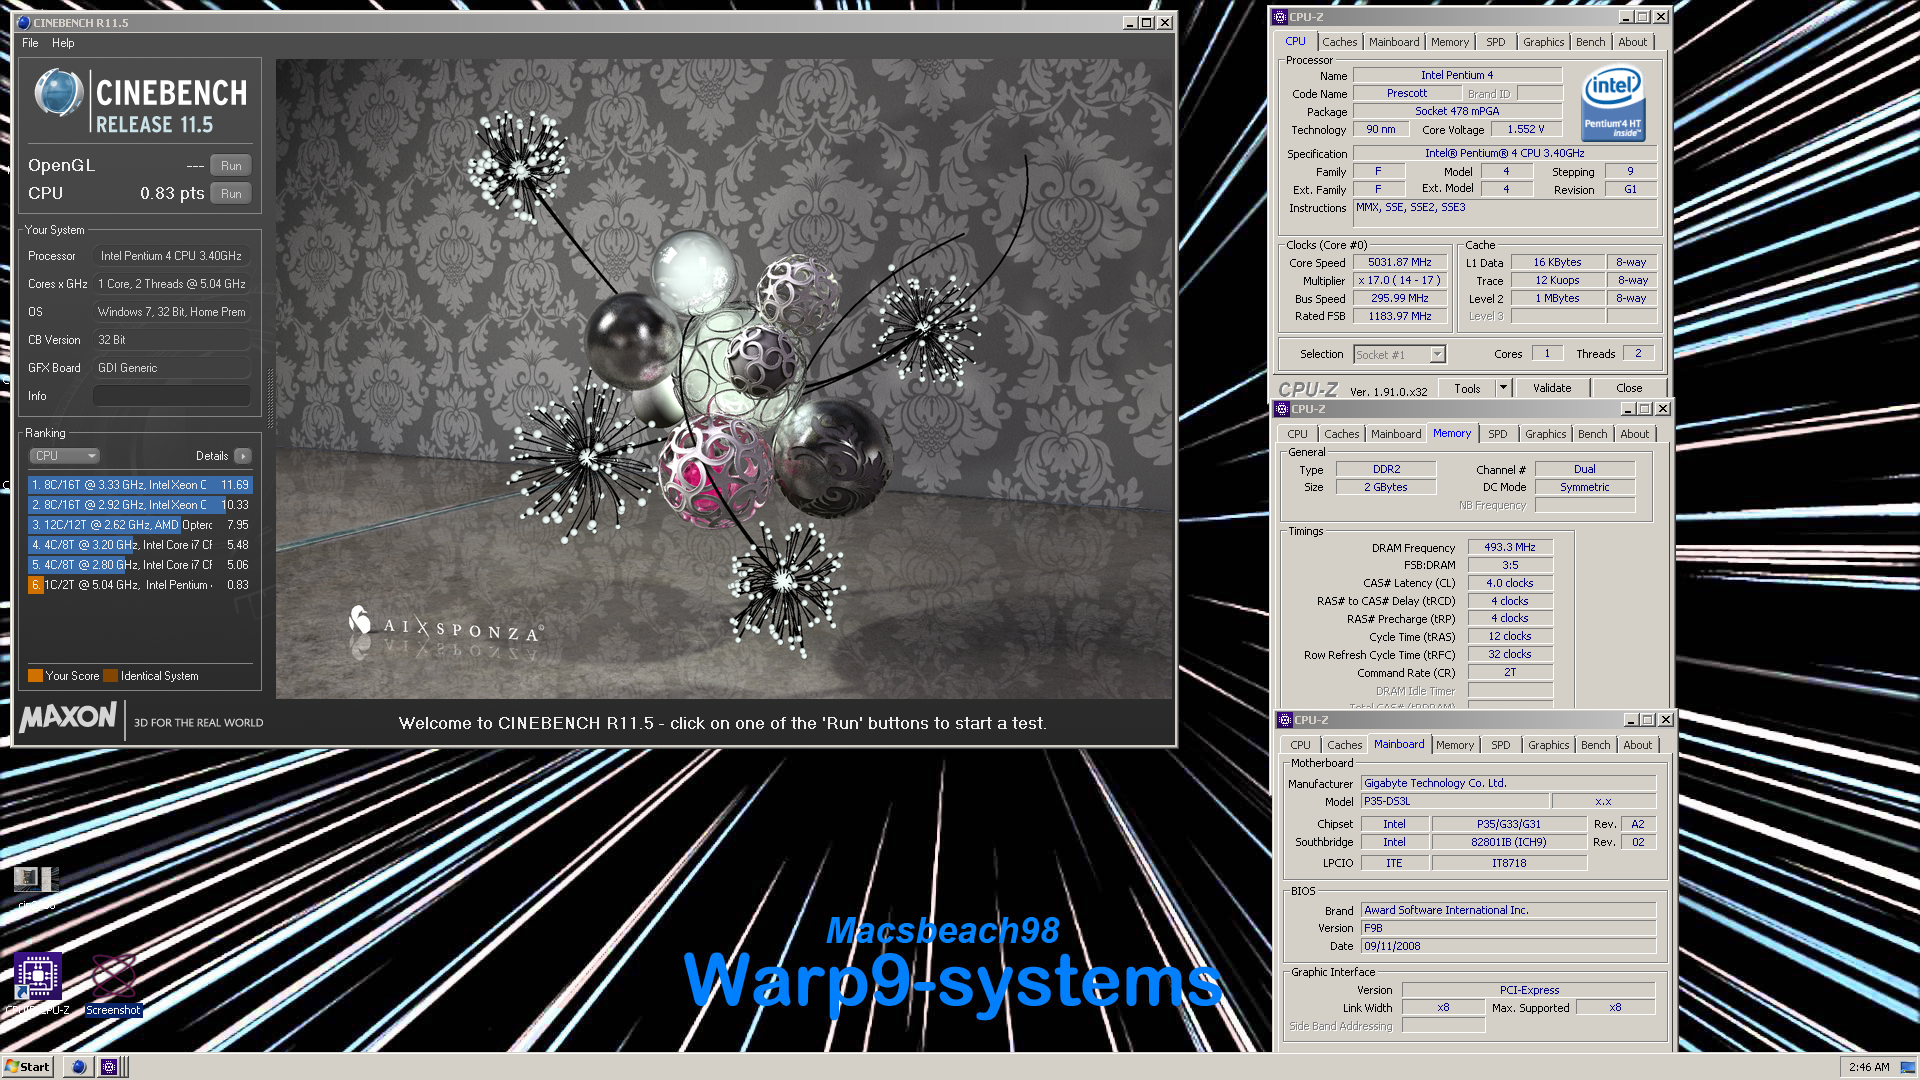Image resolution: width=1920 pixels, height=1080 pixels.
Task: Open the CPU-Z desktop shortcut icon
Action: 38,976
